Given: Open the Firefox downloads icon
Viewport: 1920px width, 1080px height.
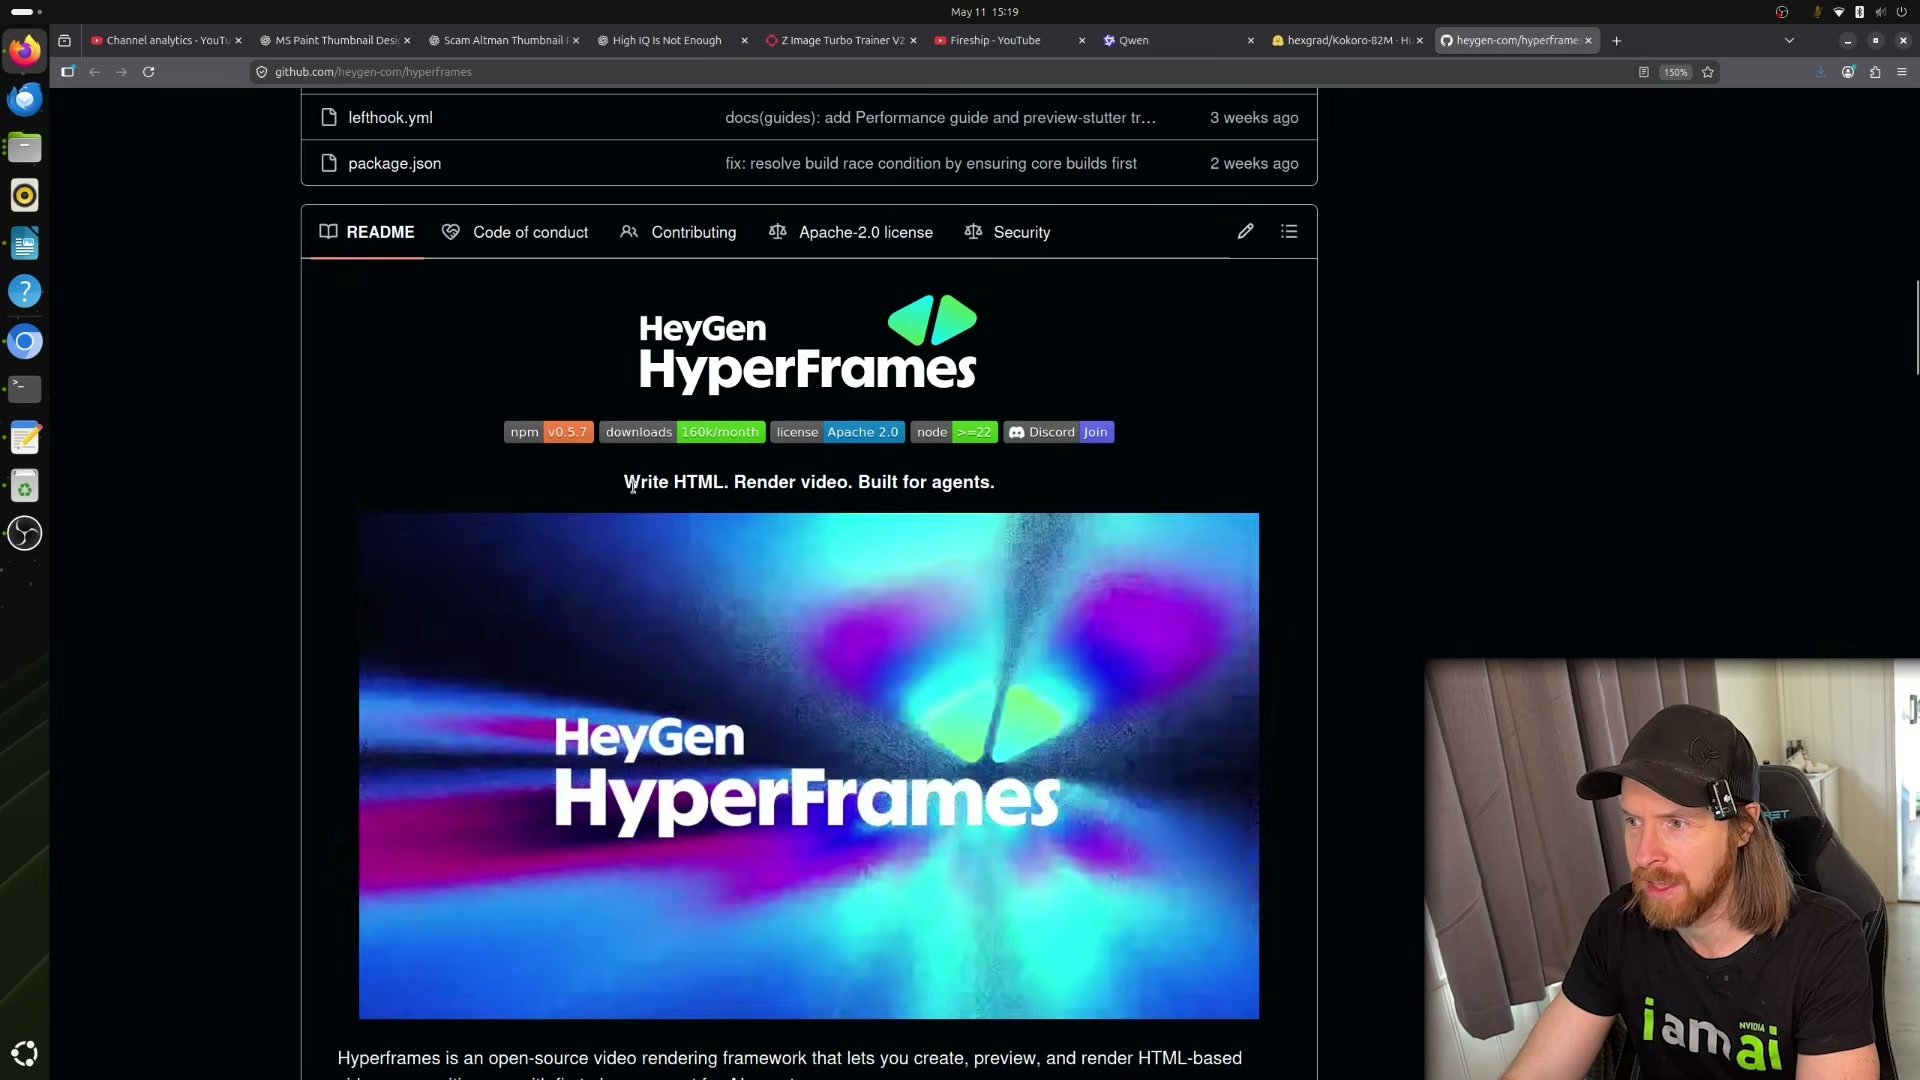Looking at the screenshot, I should (x=1820, y=72).
